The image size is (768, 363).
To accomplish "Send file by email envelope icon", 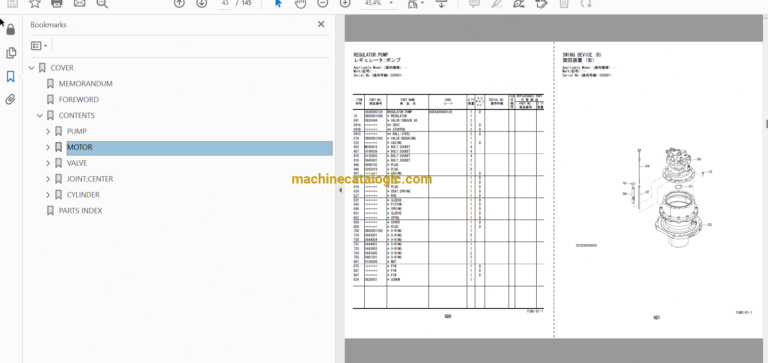I will pyautogui.click(x=79, y=3).
